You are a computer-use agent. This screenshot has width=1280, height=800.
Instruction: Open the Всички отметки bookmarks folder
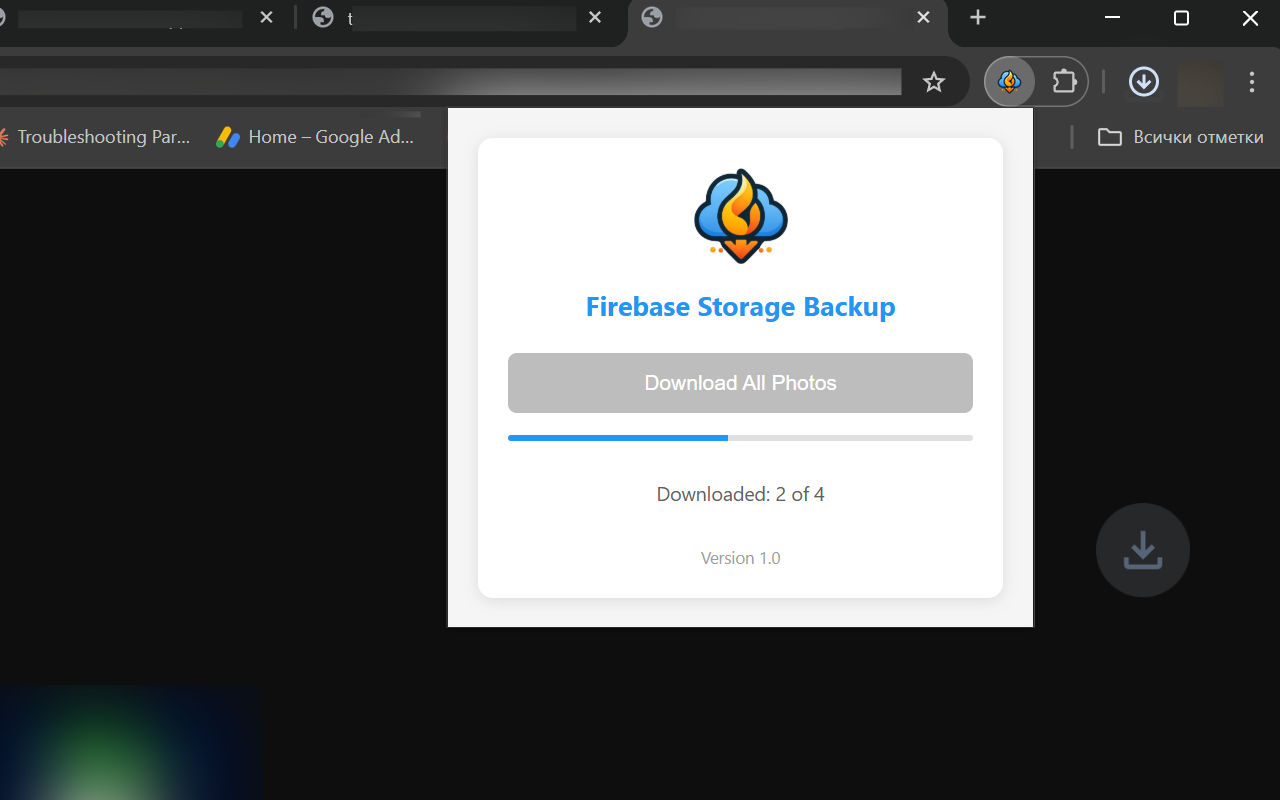click(x=1181, y=137)
